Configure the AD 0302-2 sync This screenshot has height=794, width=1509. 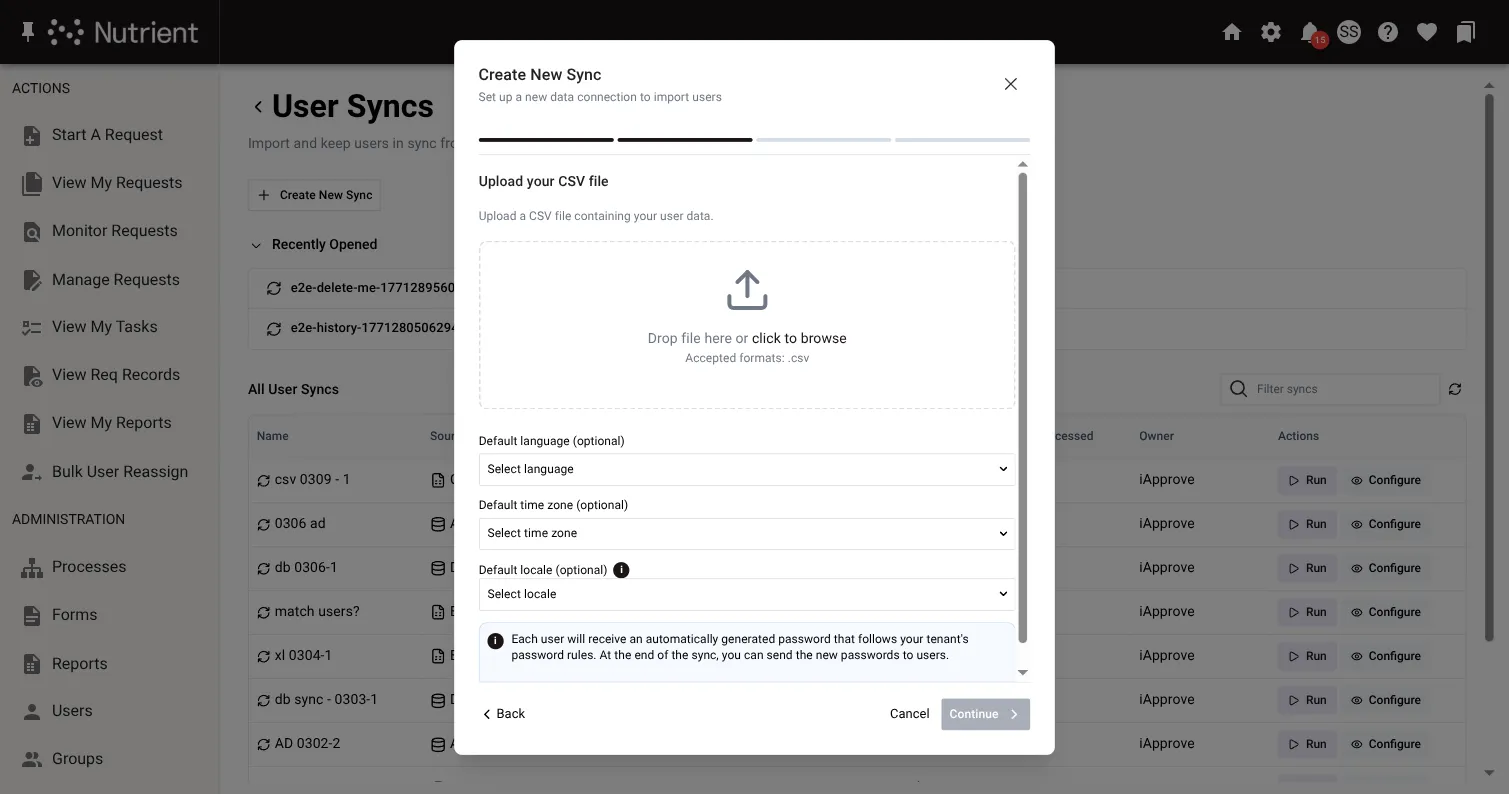1385,744
